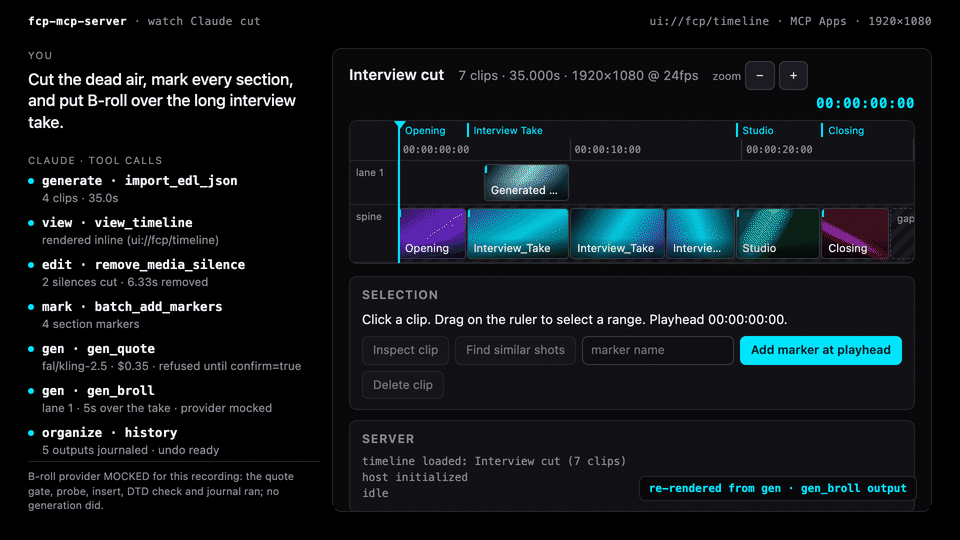
Task: Select the second Interview_Take clip
Action: [x=617, y=233]
